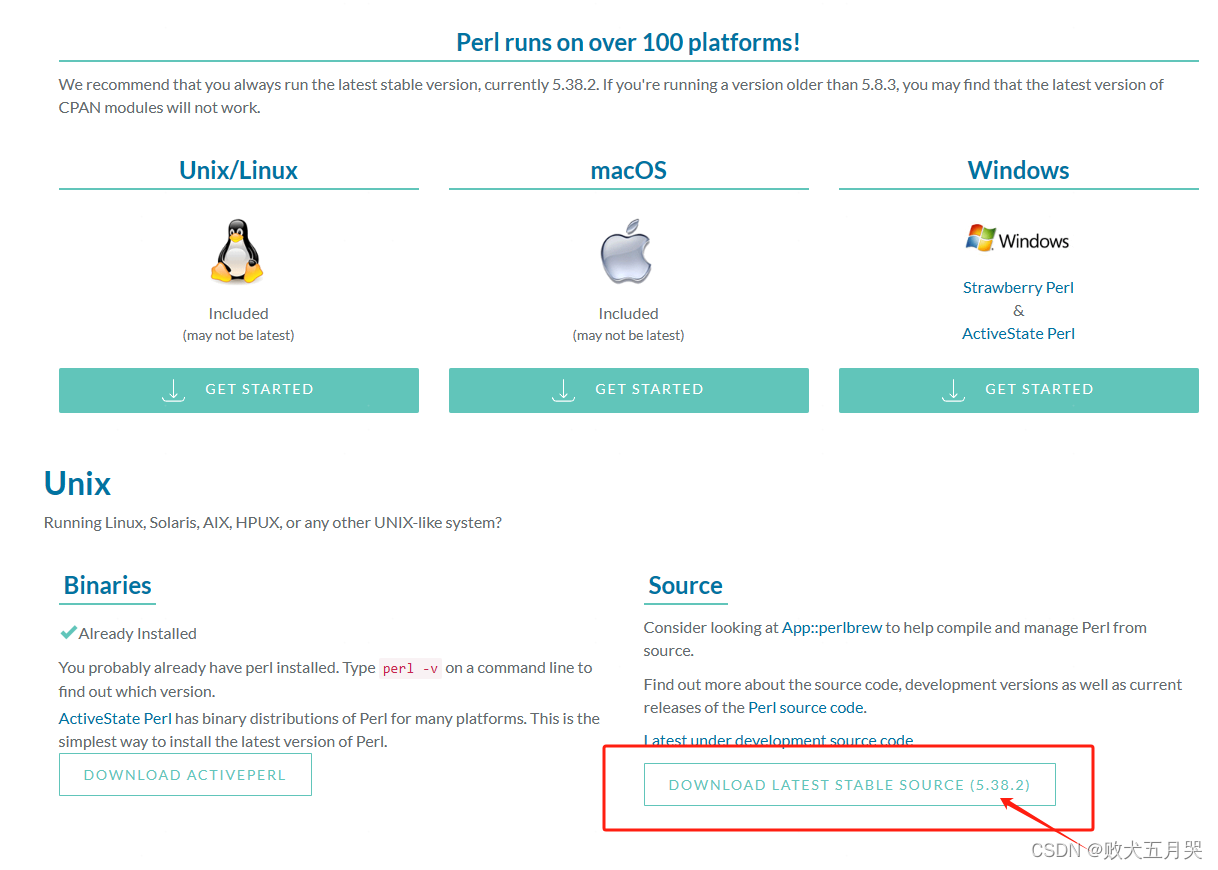This screenshot has height=870, width=1218.
Task: Click the Binaries heading
Action: tap(107, 586)
